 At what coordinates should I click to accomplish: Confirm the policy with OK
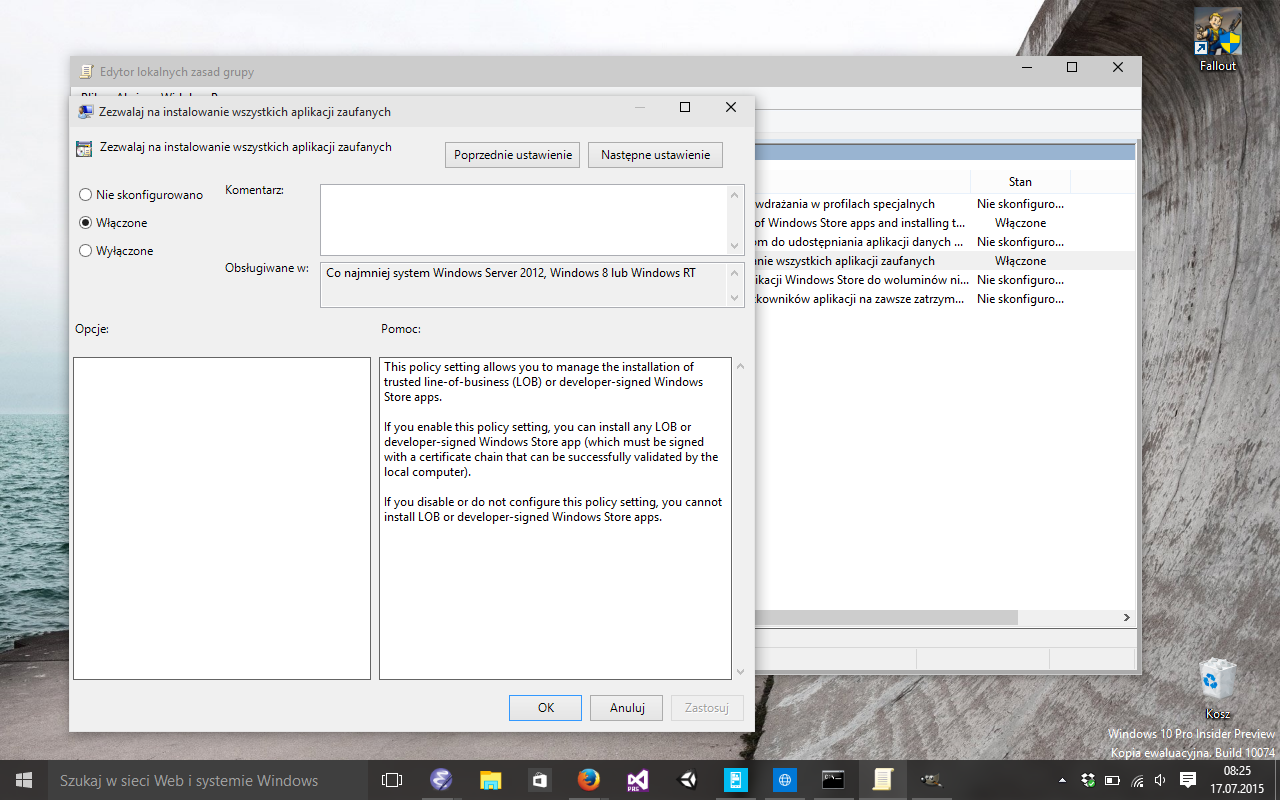(x=545, y=708)
